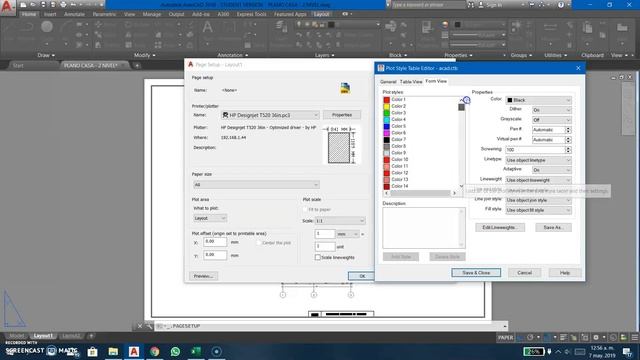Viewport: 640px width, 360px height.
Task: Open the Text tool in Annotation panel
Action: [207, 28]
